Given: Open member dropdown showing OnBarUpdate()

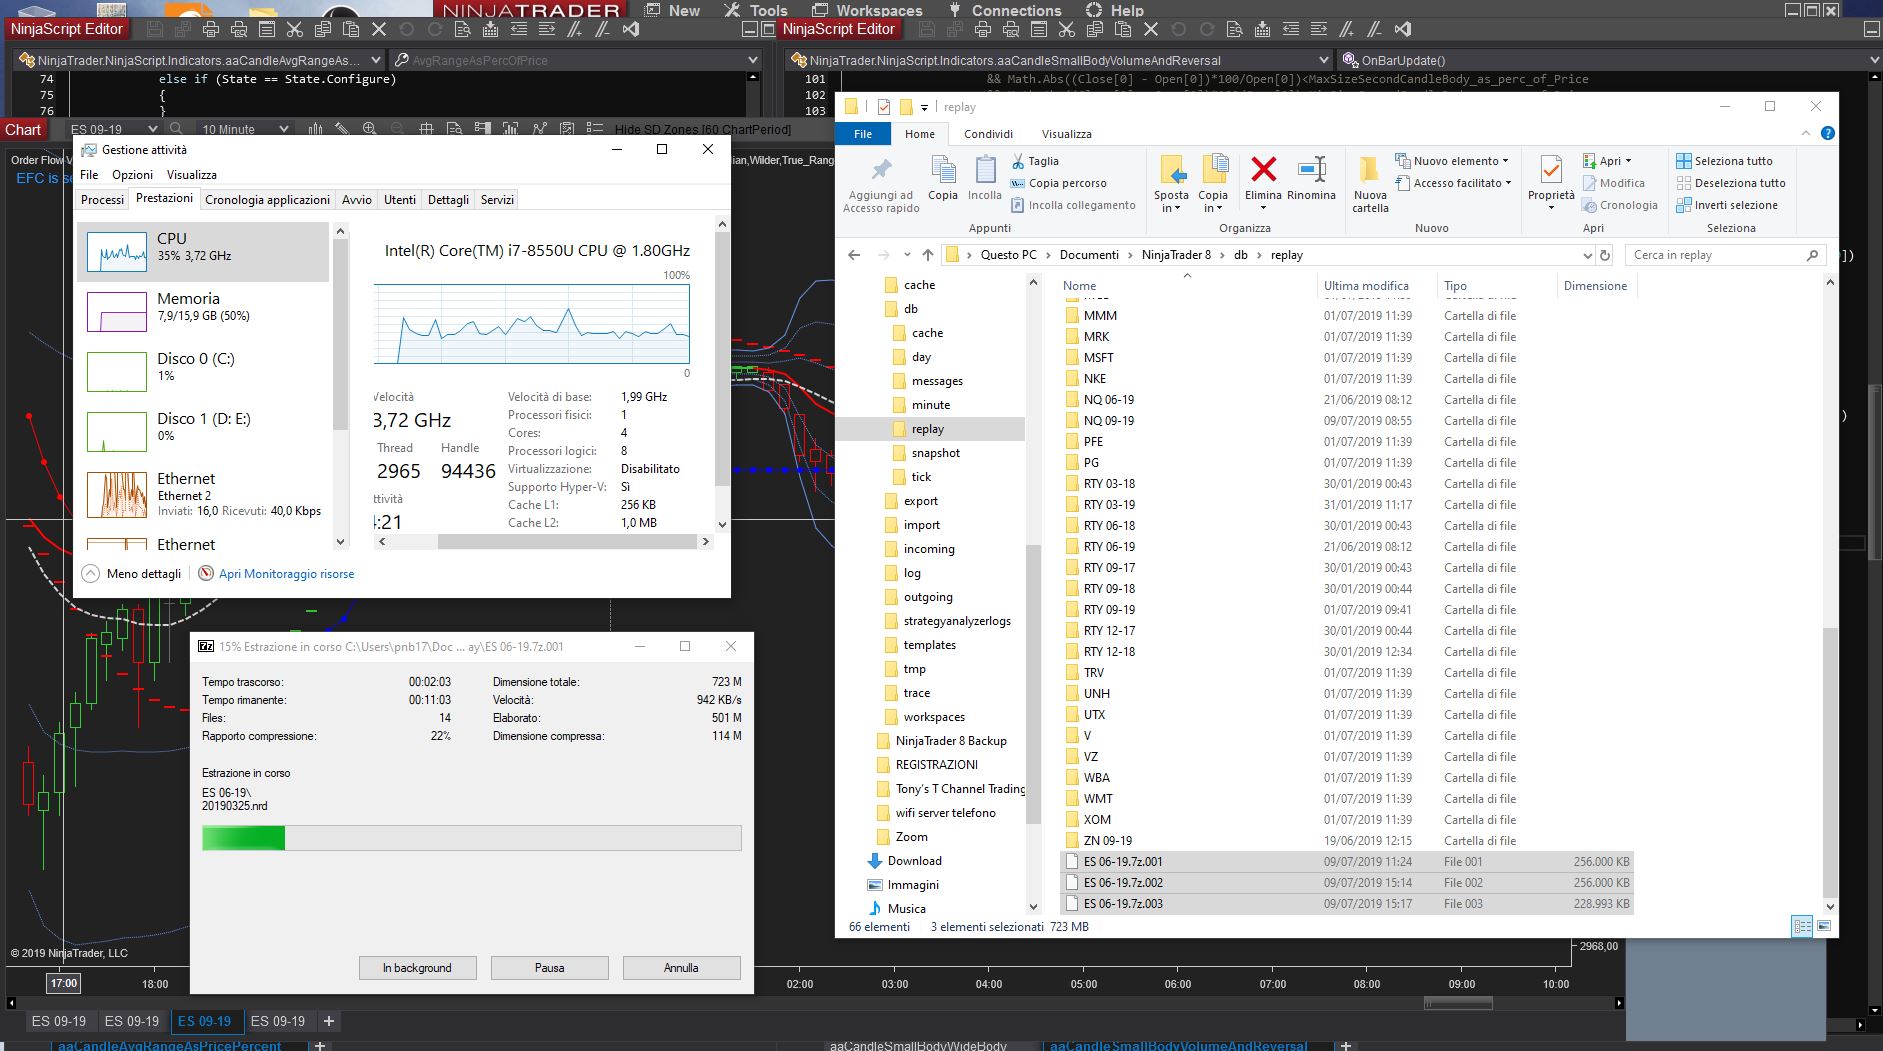Looking at the screenshot, I should [x=1875, y=60].
